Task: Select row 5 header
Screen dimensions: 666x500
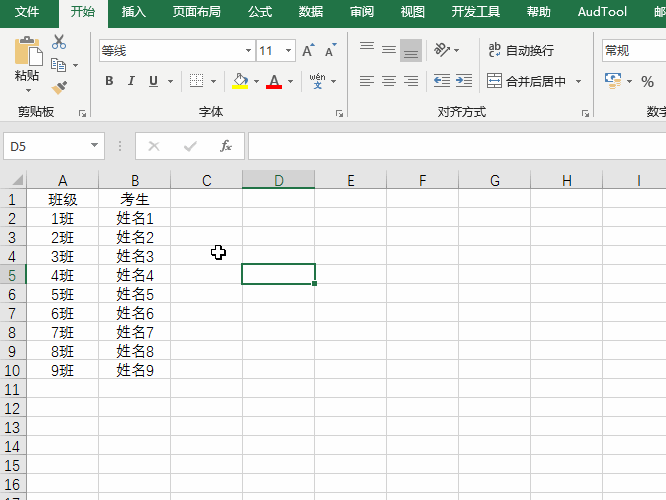Action: pyautogui.click(x=12, y=275)
